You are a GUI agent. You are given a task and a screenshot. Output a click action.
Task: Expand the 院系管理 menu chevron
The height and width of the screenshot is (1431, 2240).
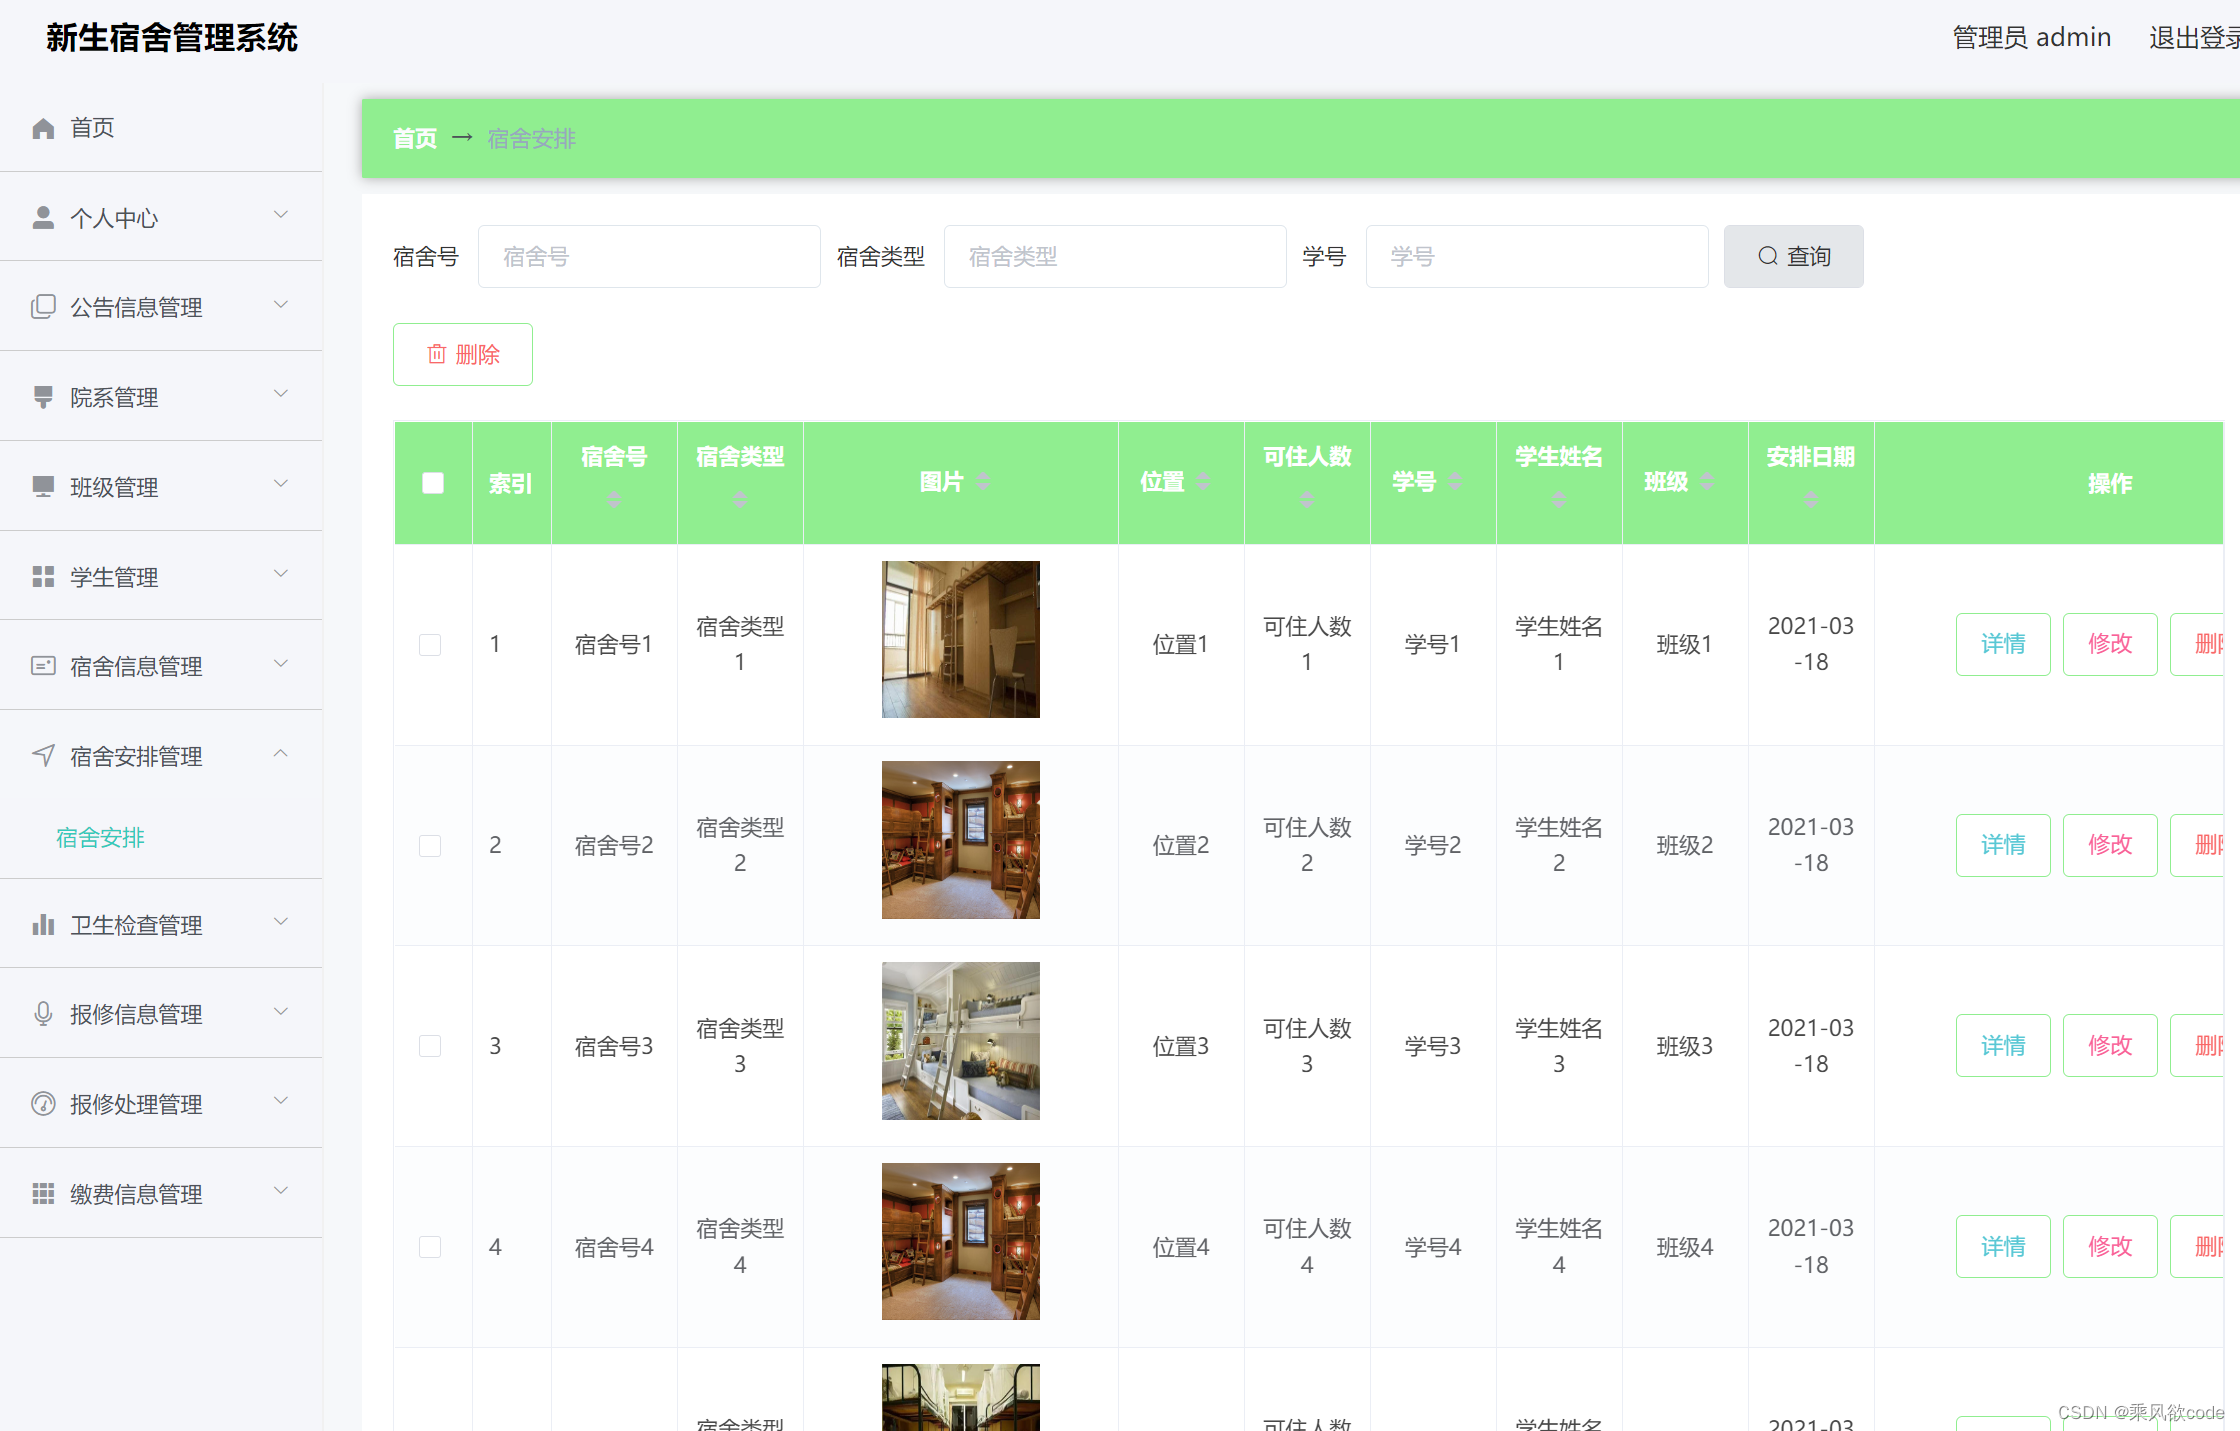pyautogui.click(x=281, y=394)
